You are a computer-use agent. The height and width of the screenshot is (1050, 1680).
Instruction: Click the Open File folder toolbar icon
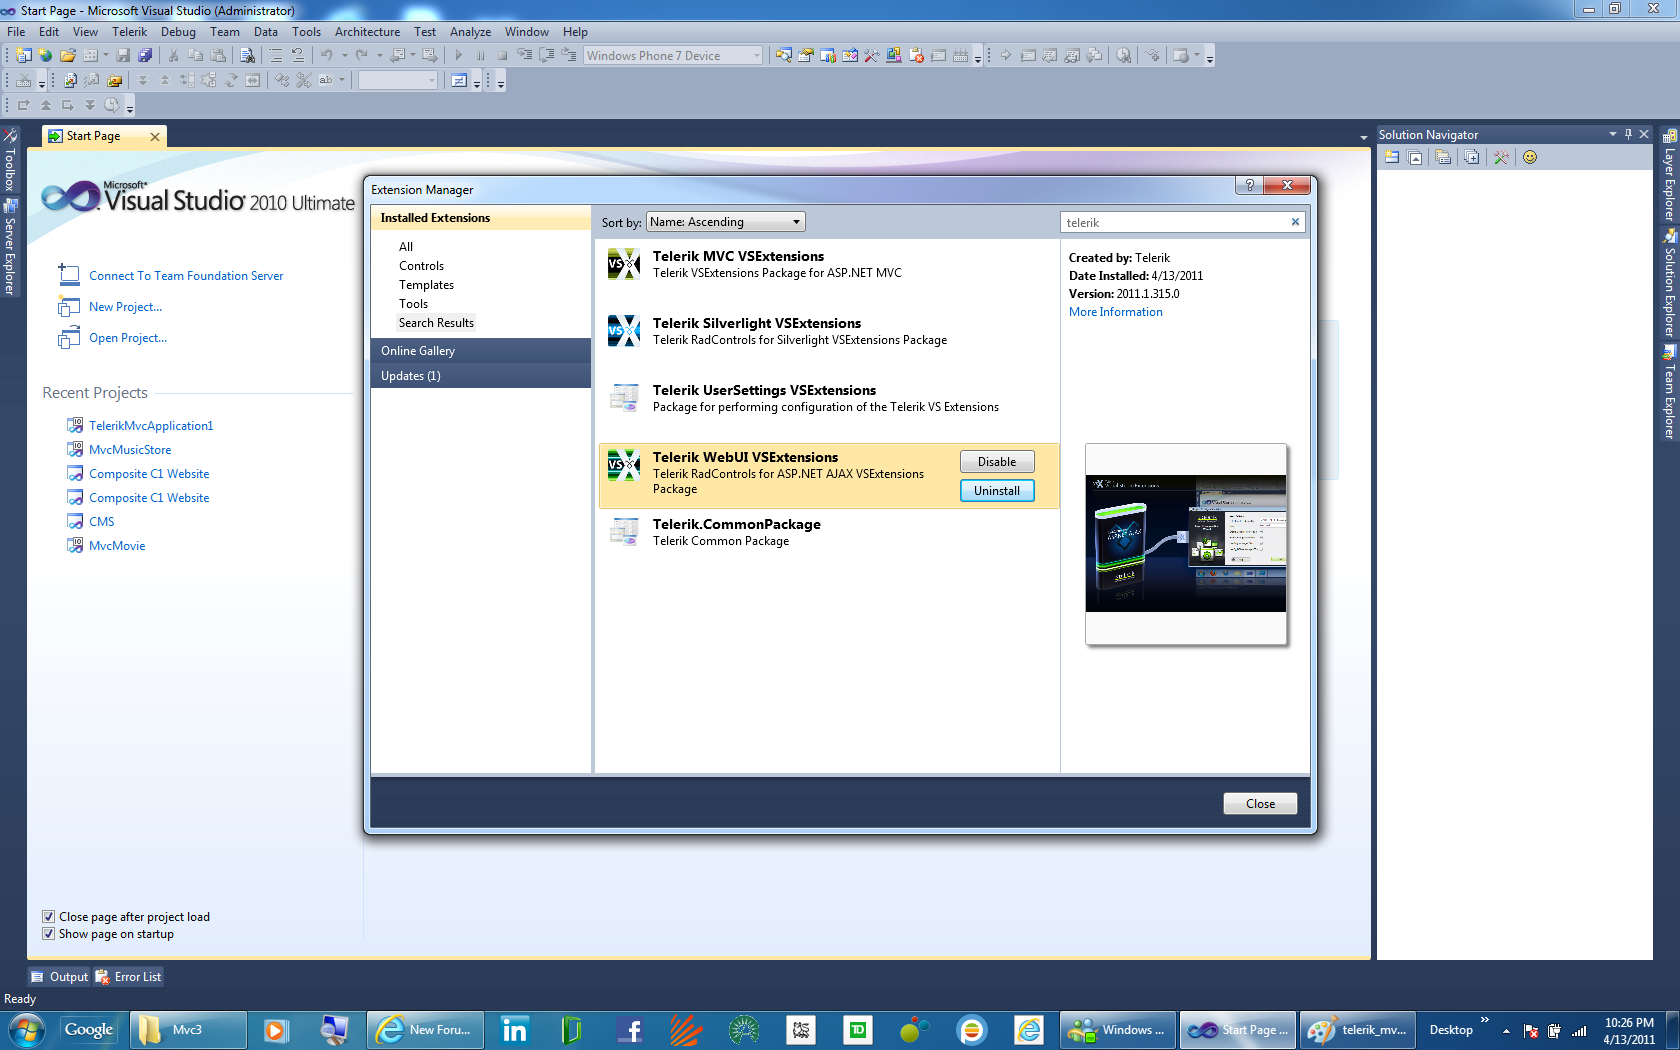click(x=68, y=56)
